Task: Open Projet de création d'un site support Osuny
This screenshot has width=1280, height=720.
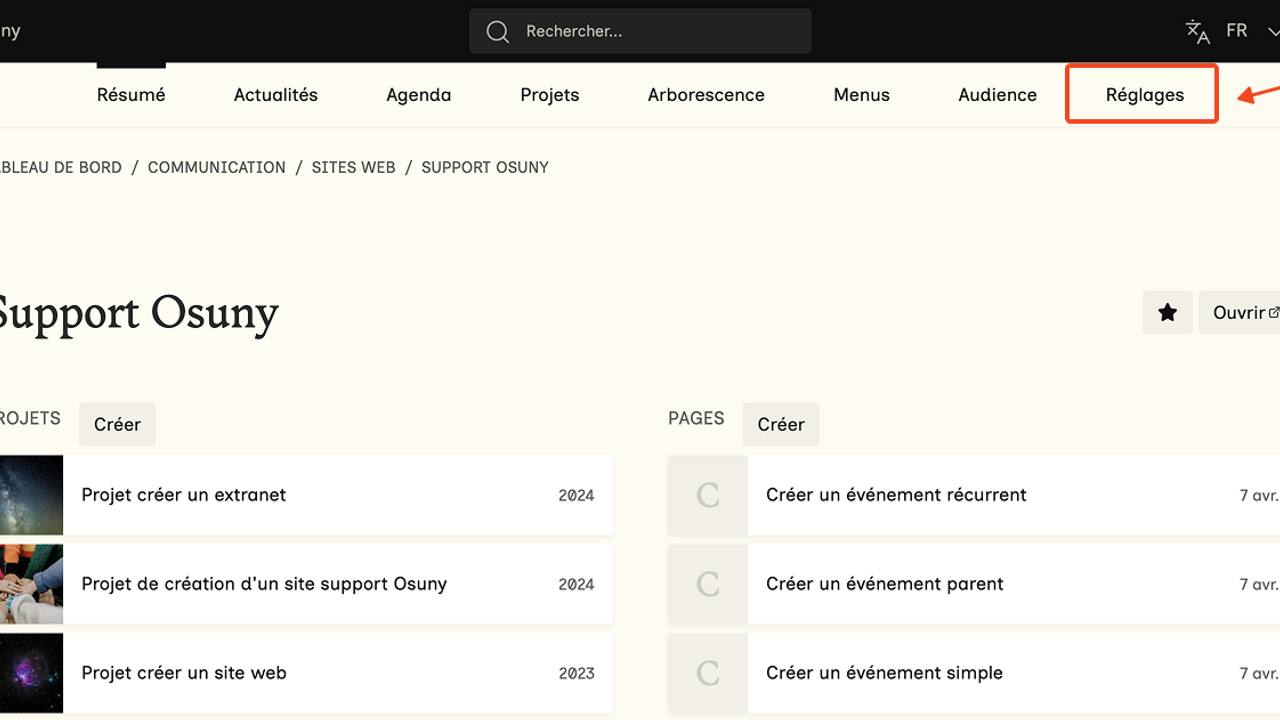Action: click(264, 584)
